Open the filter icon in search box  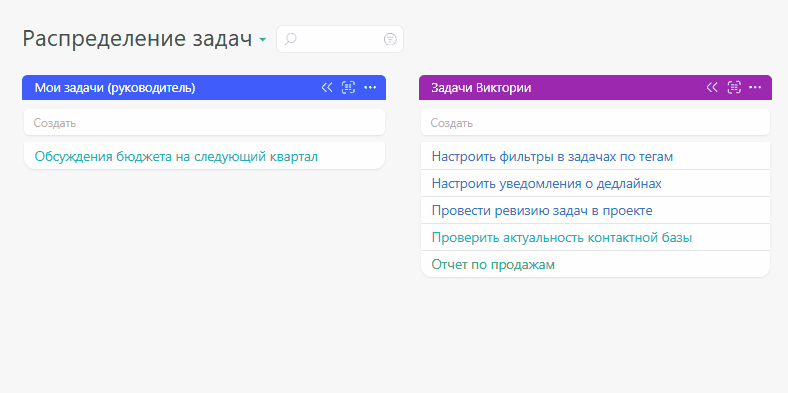(x=390, y=39)
